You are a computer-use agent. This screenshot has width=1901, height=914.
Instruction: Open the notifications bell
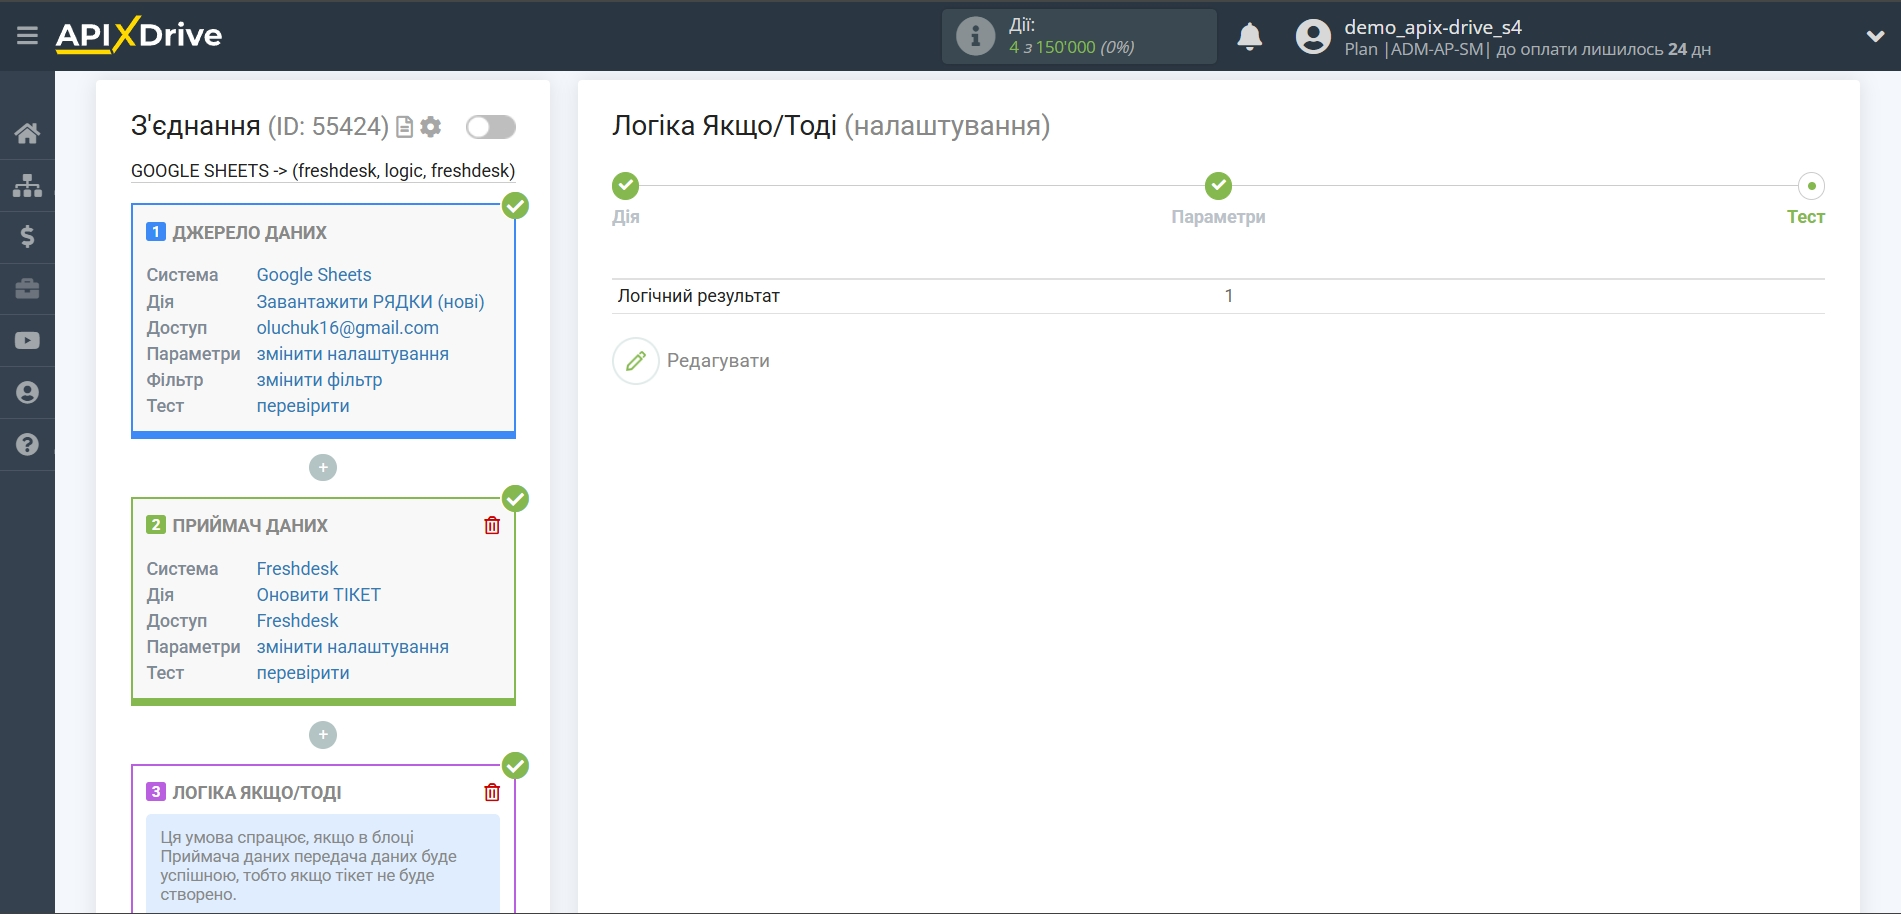pyautogui.click(x=1250, y=37)
